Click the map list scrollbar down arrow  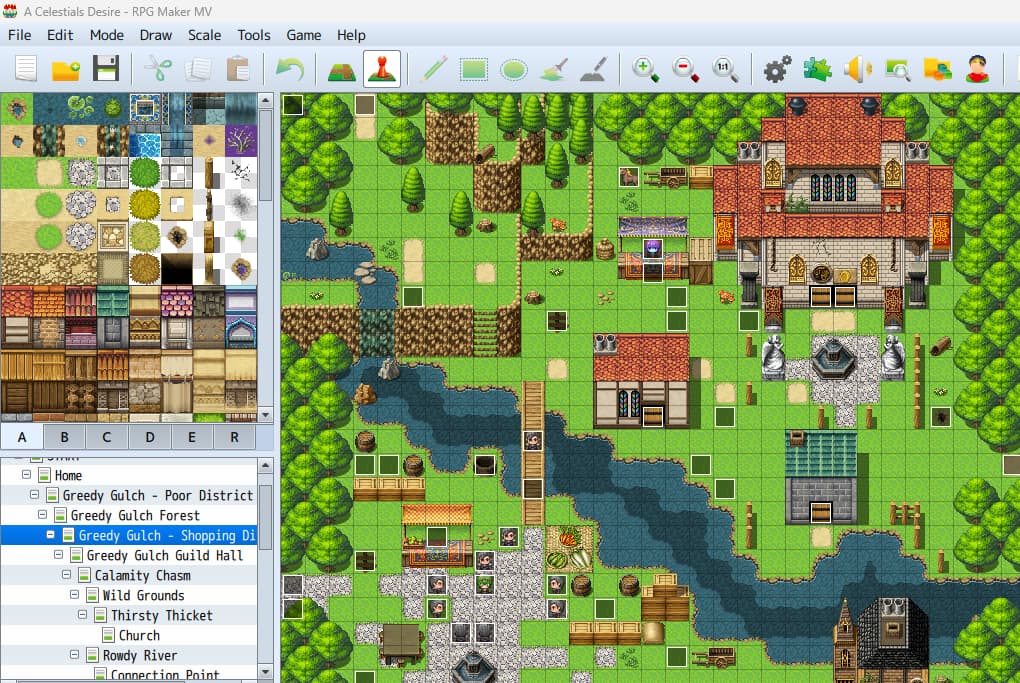click(265, 674)
